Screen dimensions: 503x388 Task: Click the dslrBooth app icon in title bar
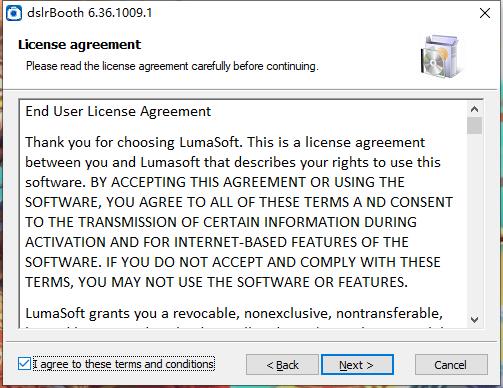14,13
